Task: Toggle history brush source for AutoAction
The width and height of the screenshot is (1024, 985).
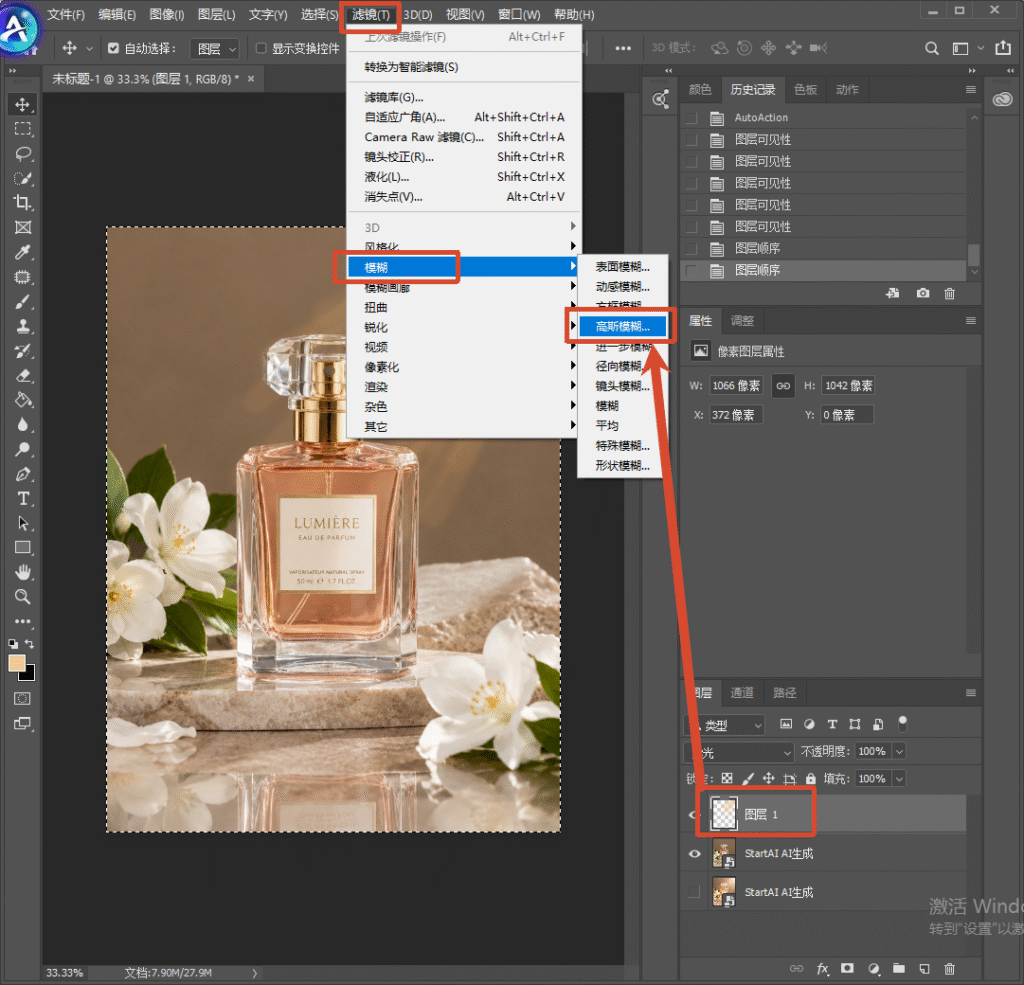Action: point(692,118)
